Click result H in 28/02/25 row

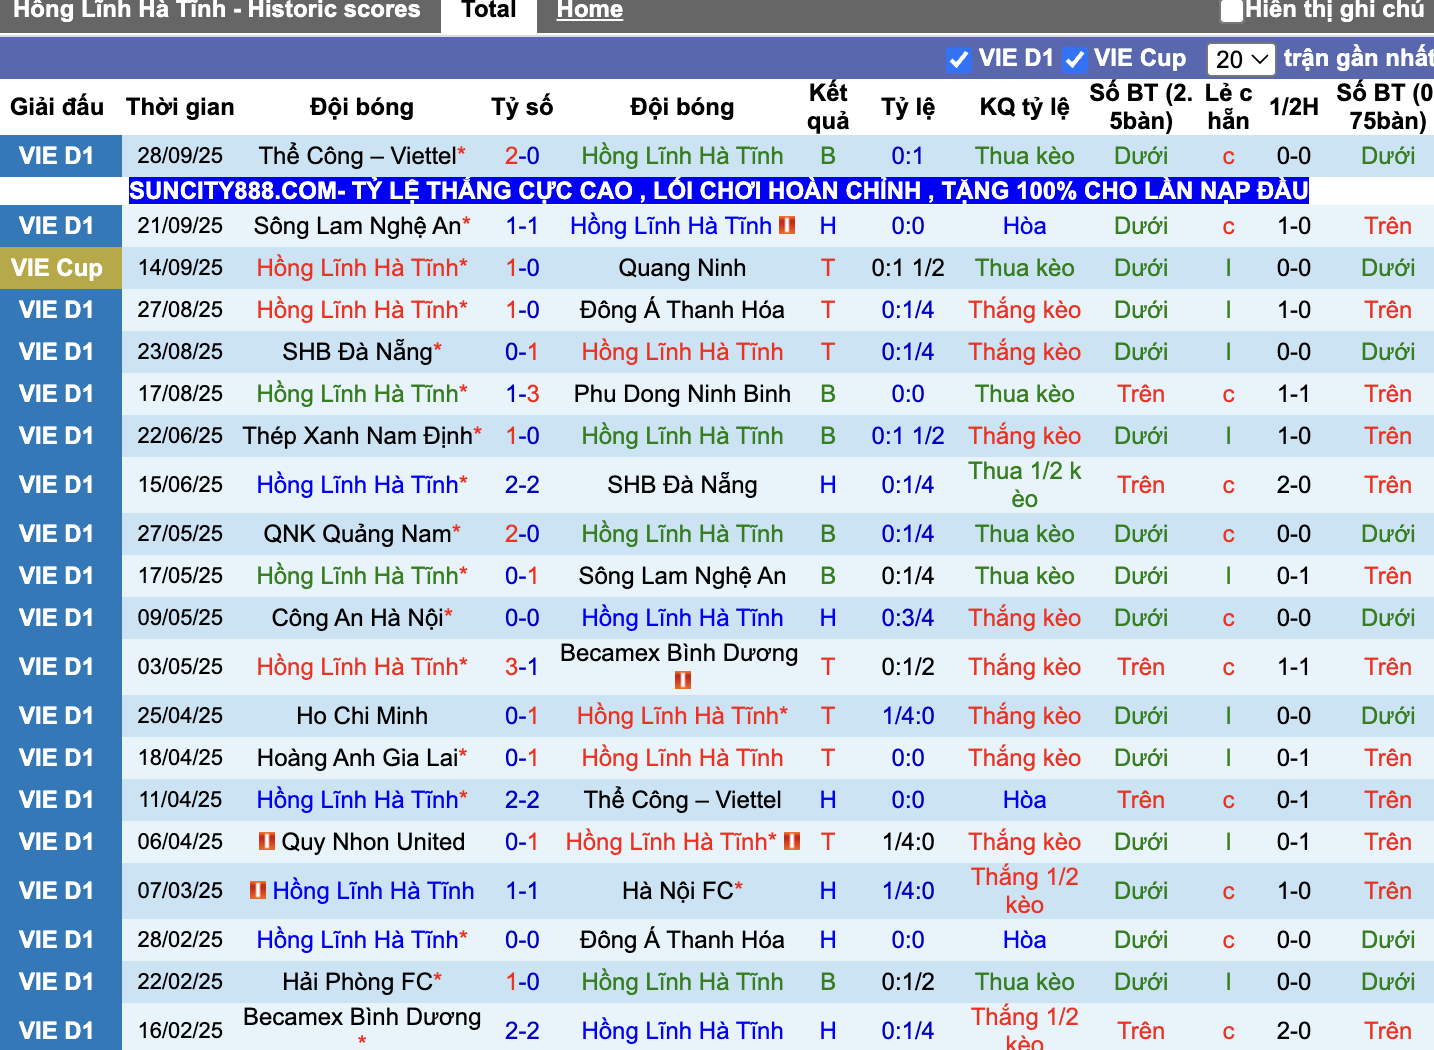pyautogui.click(x=828, y=940)
